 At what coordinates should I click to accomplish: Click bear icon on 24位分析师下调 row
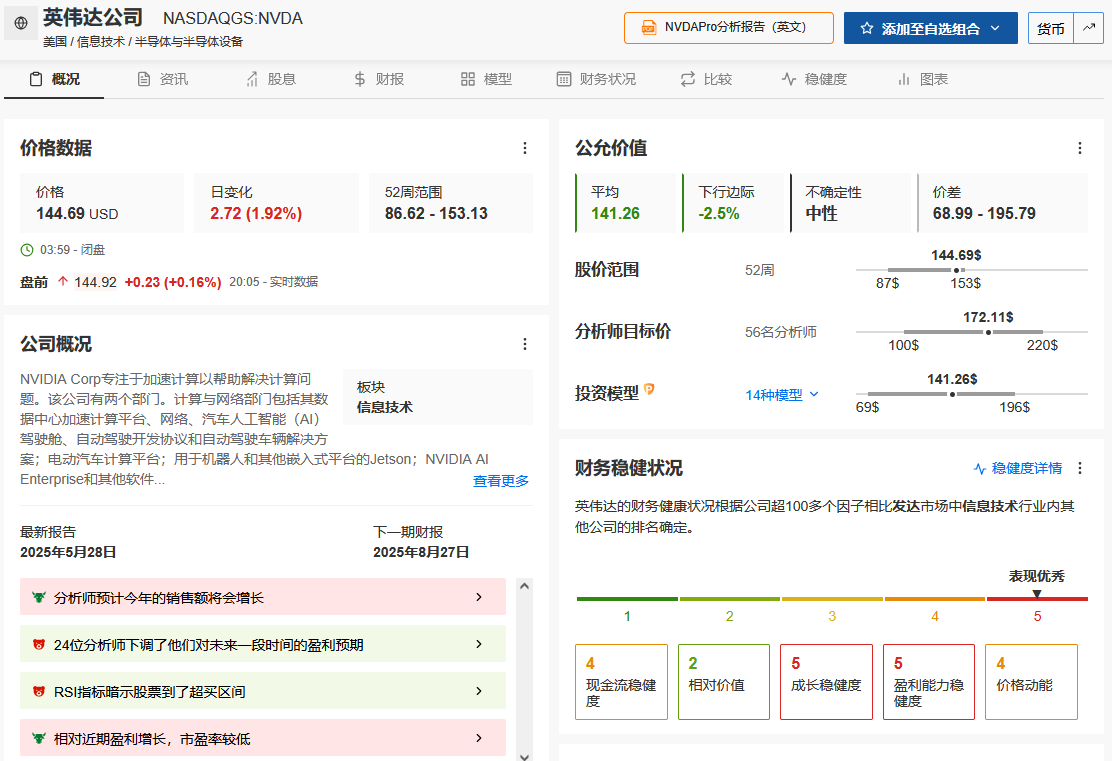coord(39,644)
